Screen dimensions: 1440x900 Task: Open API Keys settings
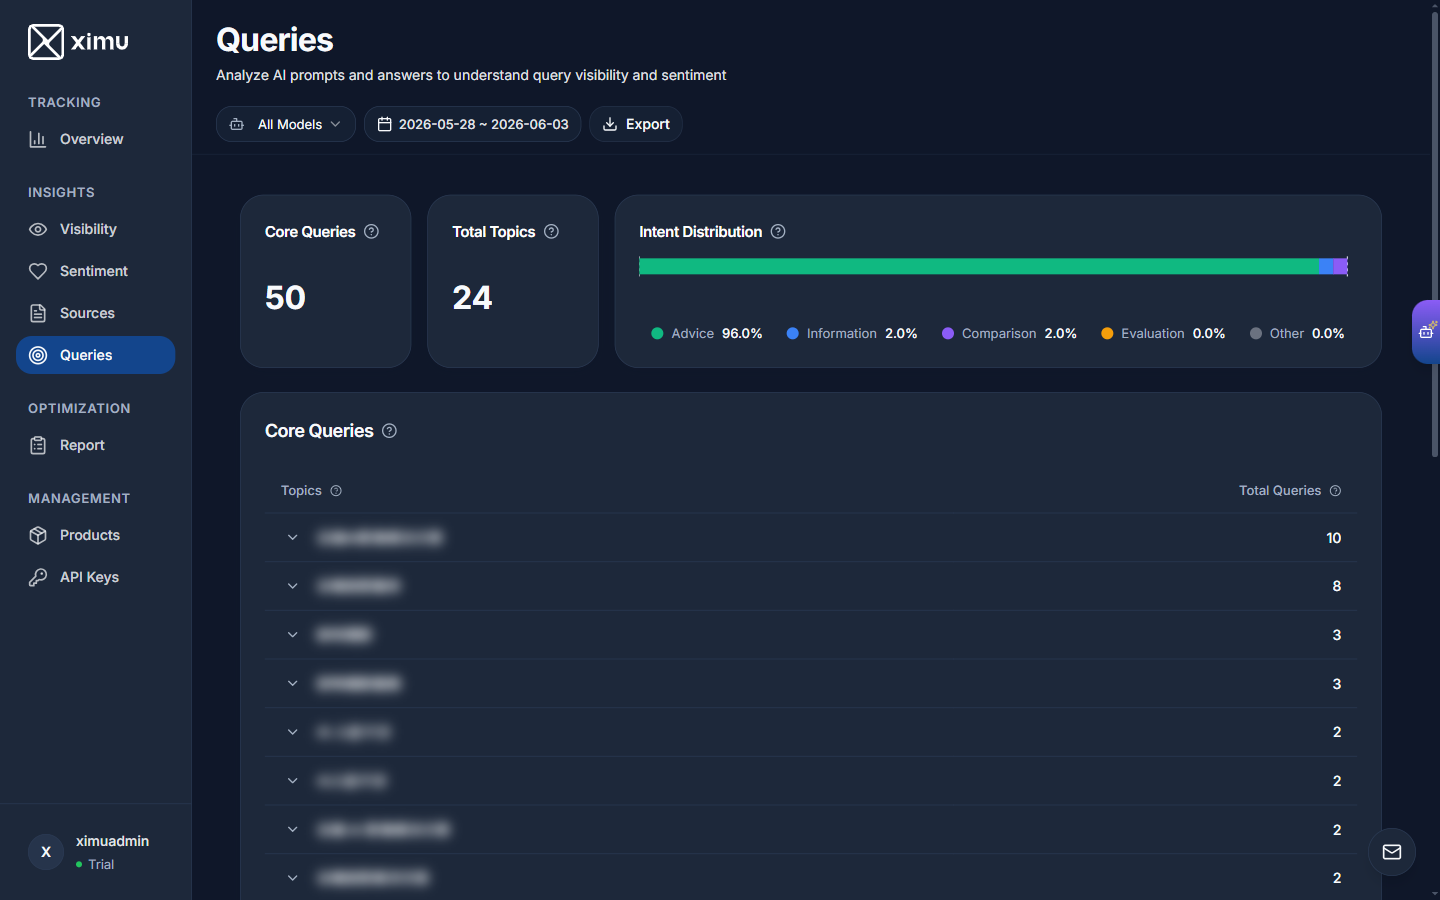95,577
